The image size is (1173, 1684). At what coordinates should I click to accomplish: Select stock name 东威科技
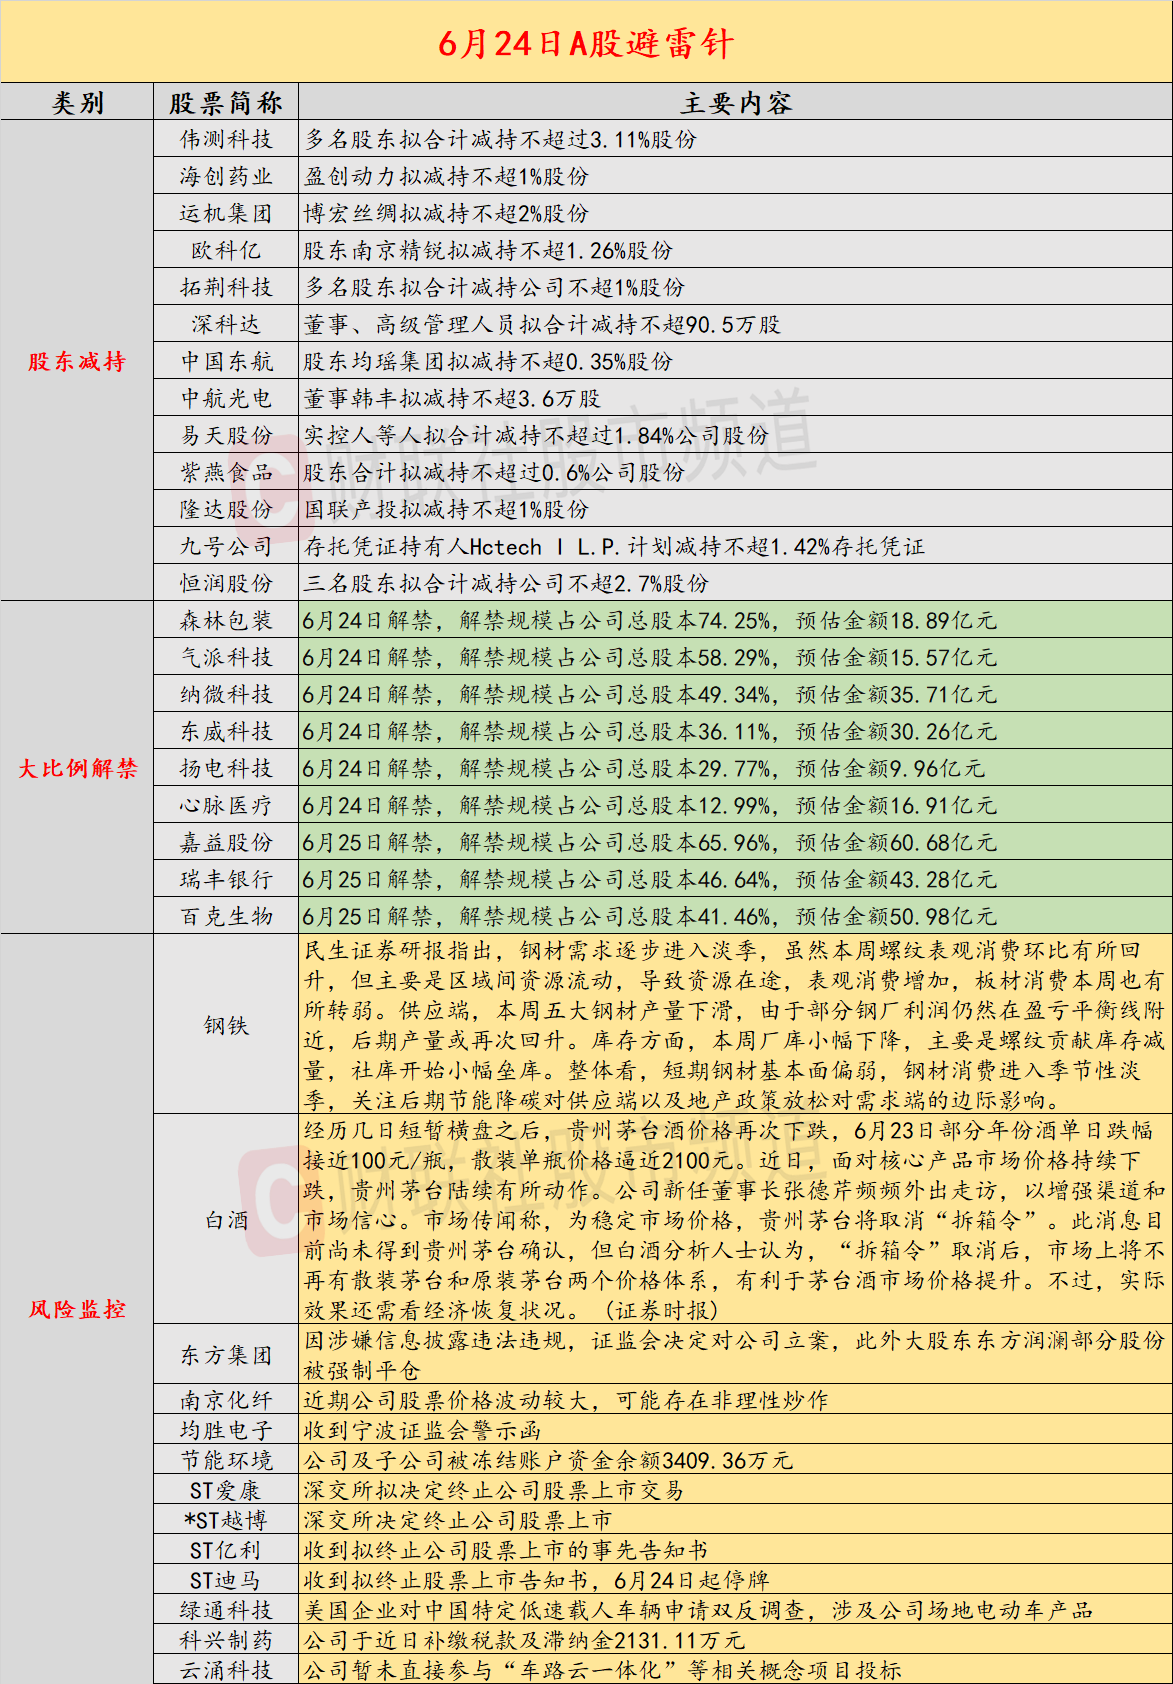[x=226, y=731]
